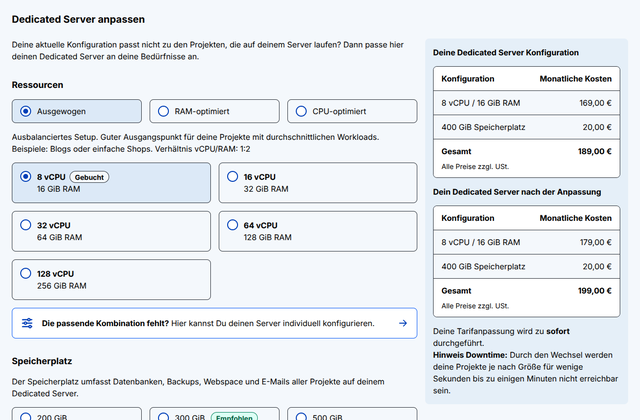Select the Ausgewogen resource profile
This screenshot has width=640, height=420.
[x=77, y=111]
